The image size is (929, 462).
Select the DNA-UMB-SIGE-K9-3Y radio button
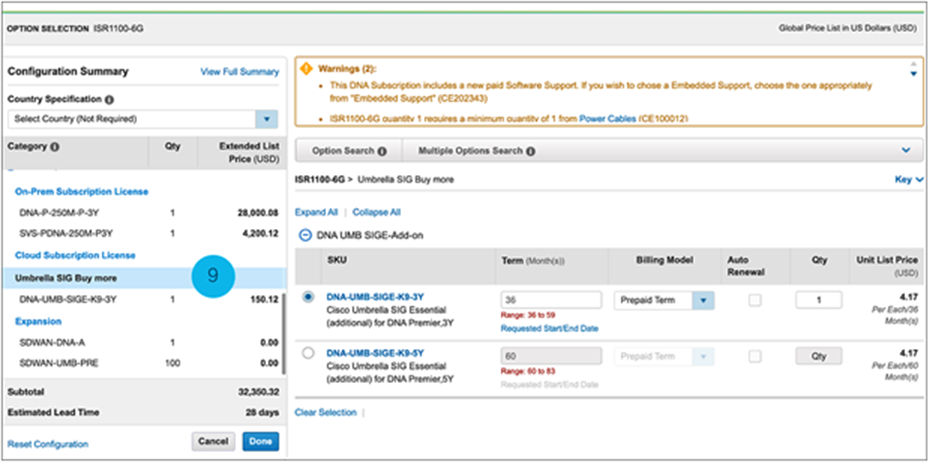(x=308, y=297)
